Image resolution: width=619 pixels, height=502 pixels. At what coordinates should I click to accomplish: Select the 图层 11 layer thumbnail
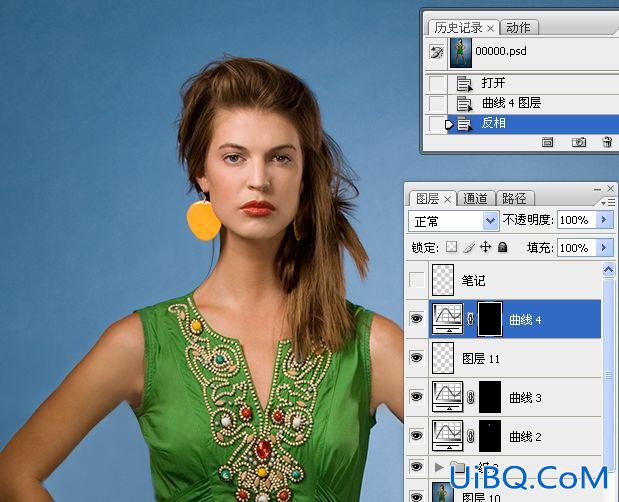tap(443, 358)
